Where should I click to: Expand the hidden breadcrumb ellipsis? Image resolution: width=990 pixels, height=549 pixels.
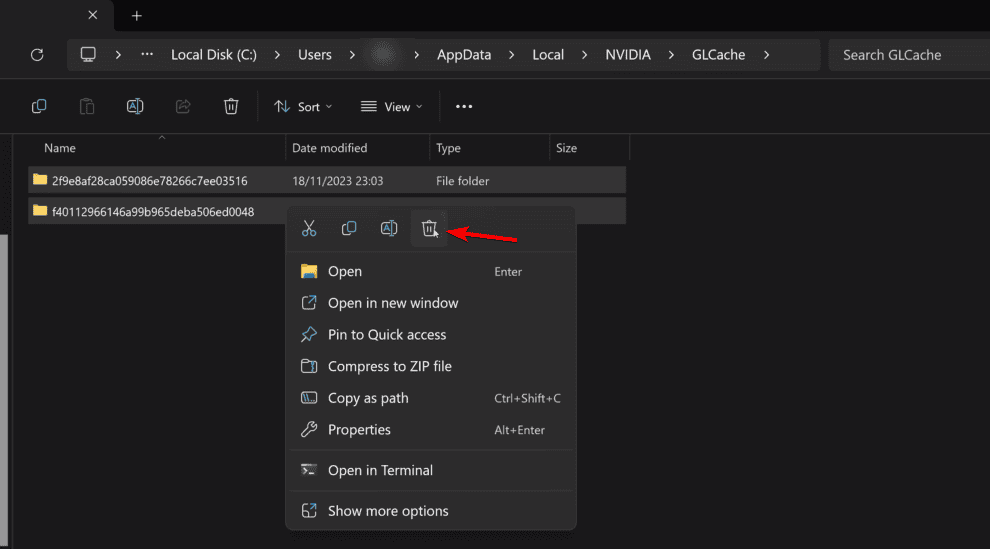147,54
